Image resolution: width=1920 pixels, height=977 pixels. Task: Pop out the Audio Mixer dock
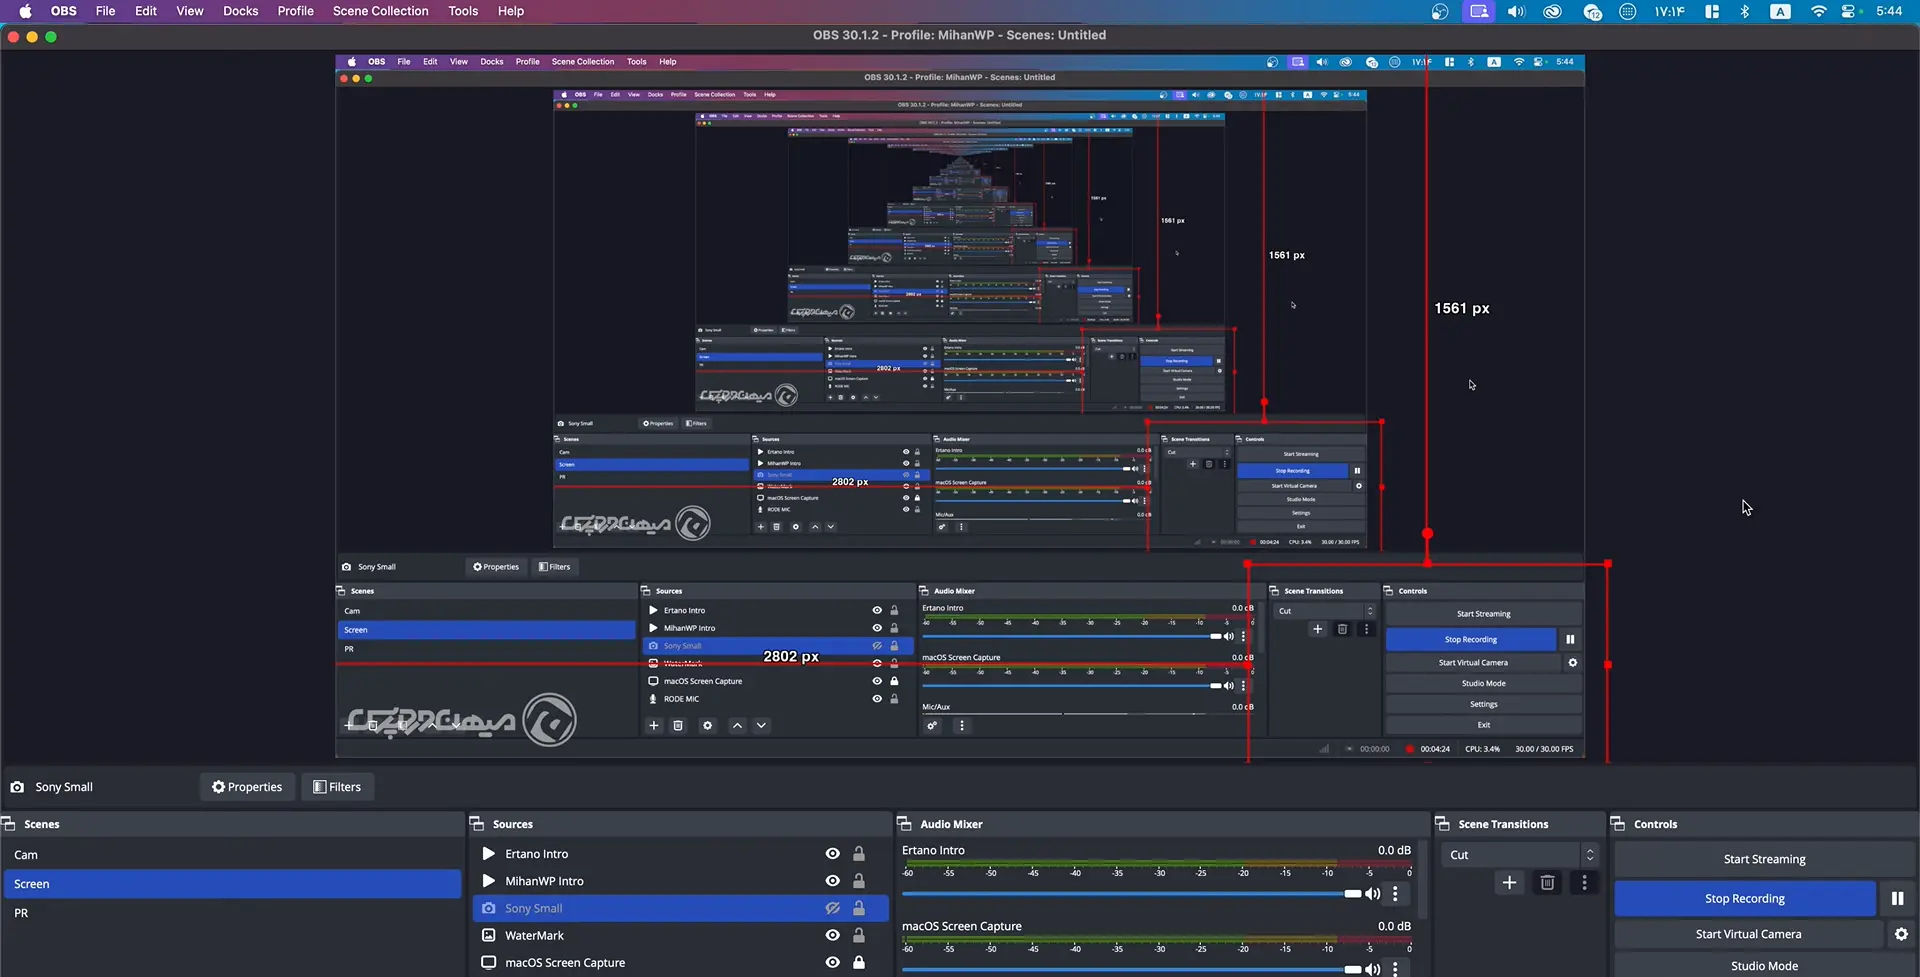click(904, 824)
